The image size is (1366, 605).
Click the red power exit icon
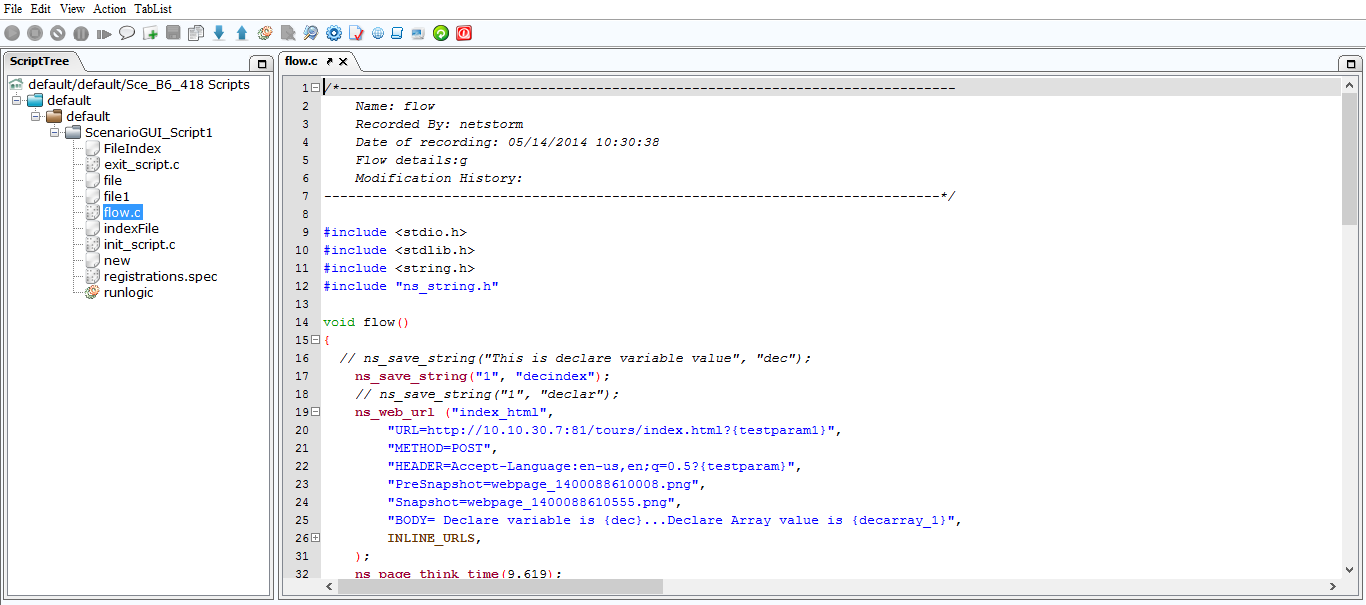464,33
